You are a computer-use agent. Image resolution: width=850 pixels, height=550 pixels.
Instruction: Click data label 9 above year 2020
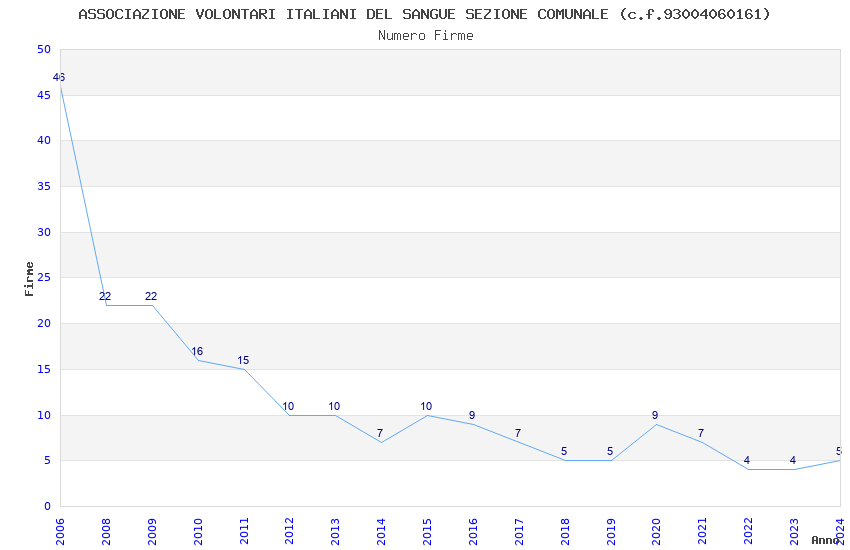pyautogui.click(x=655, y=416)
